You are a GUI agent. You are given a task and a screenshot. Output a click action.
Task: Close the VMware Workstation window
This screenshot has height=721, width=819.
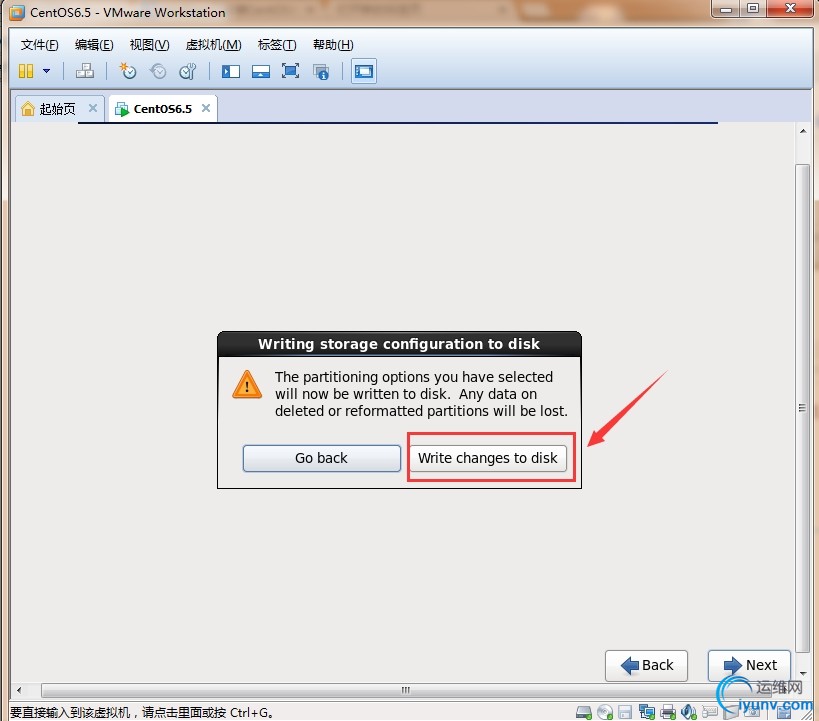[x=790, y=8]
